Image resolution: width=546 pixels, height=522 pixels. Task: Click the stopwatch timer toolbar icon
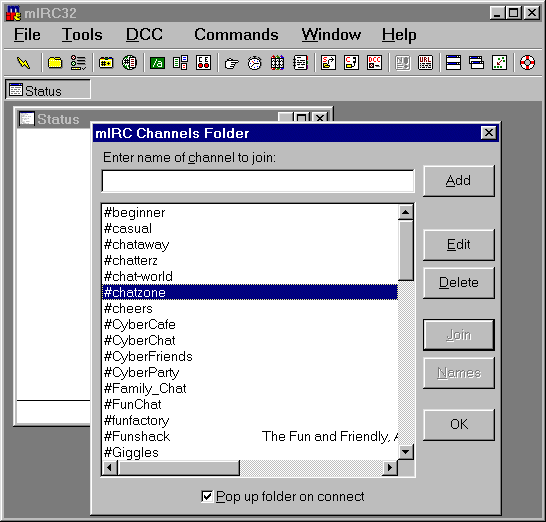point(255,63)
